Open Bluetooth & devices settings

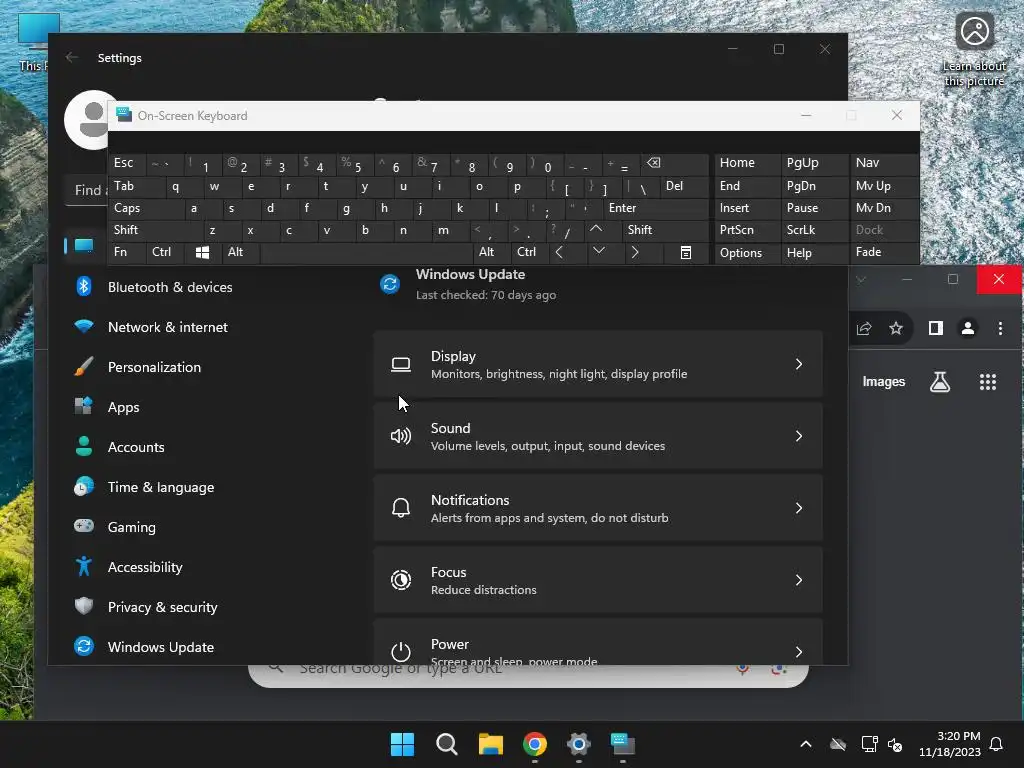pos(170,287)
